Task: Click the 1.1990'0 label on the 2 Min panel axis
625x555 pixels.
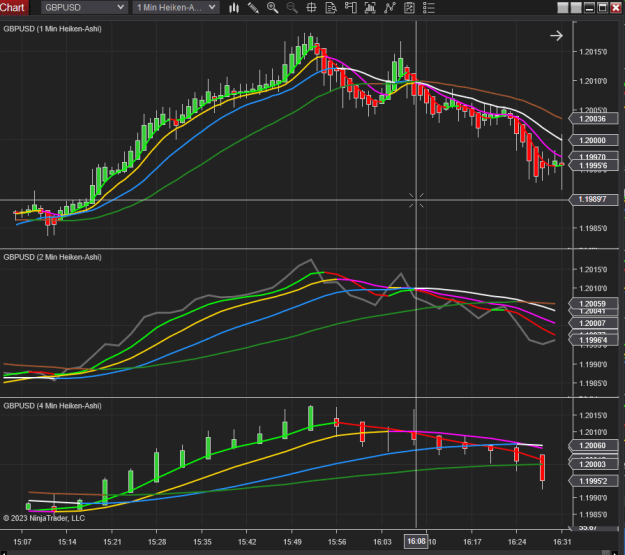Action: 593,364
